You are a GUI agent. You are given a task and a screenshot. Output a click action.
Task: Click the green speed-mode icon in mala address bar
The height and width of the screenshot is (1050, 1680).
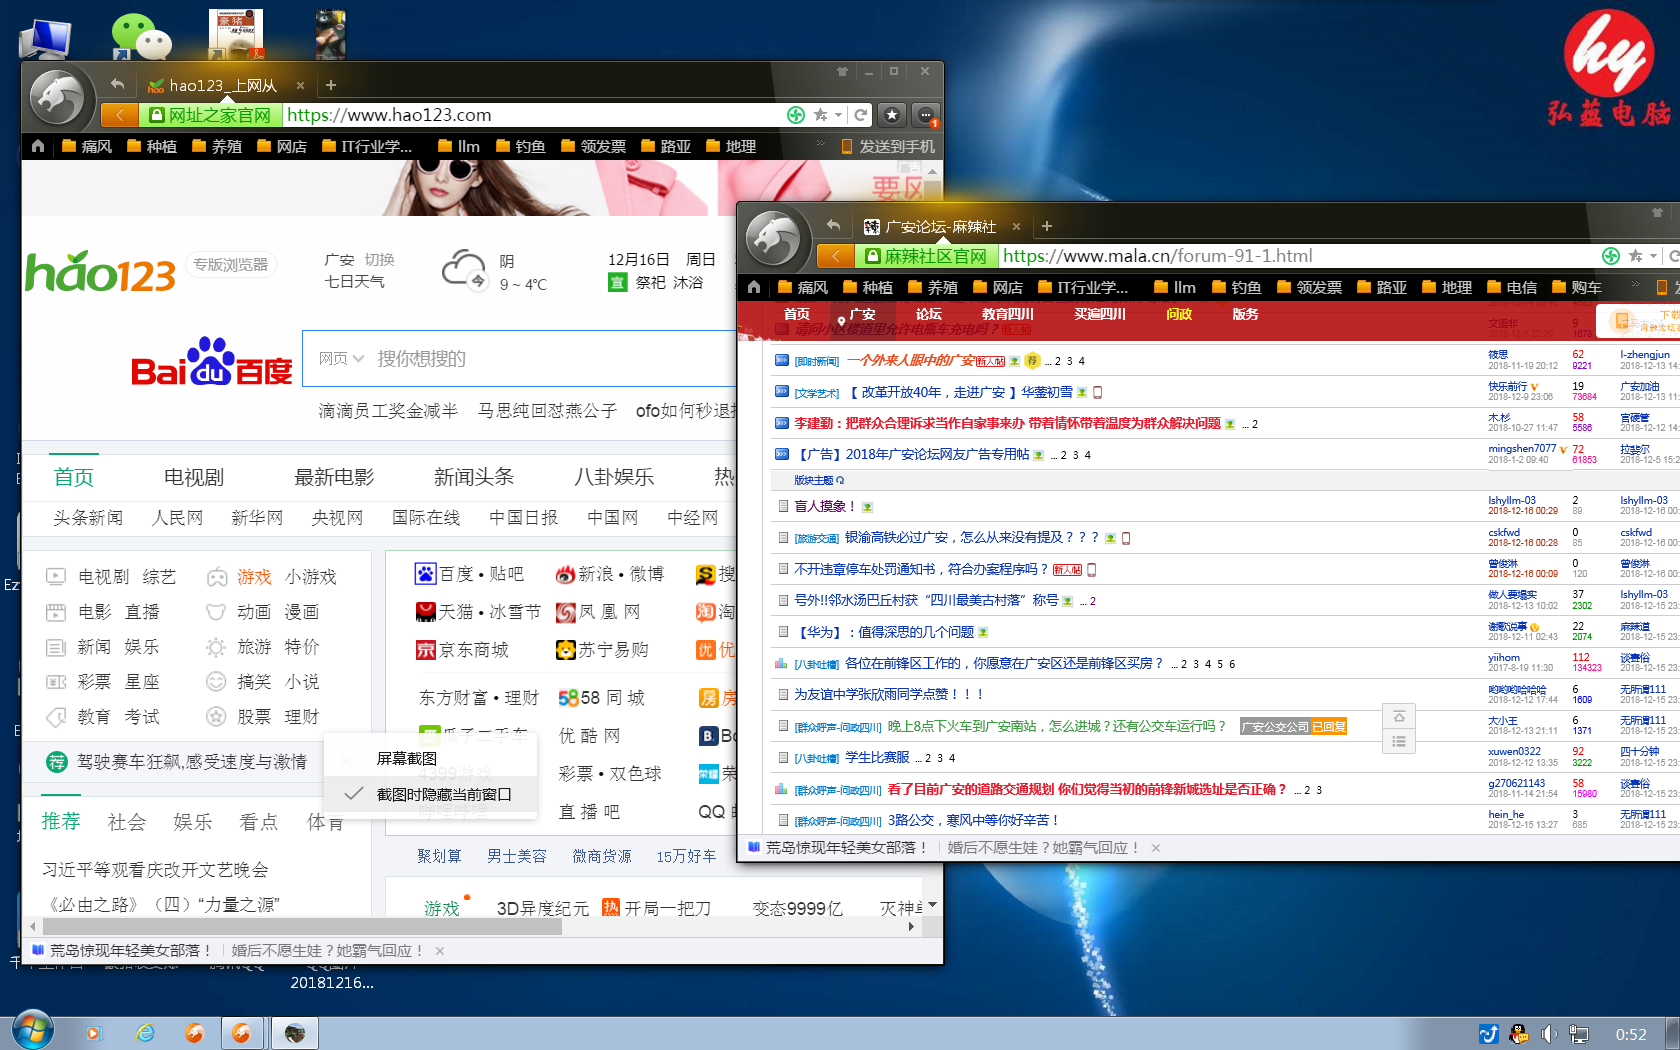click(x=1611, y=256)
